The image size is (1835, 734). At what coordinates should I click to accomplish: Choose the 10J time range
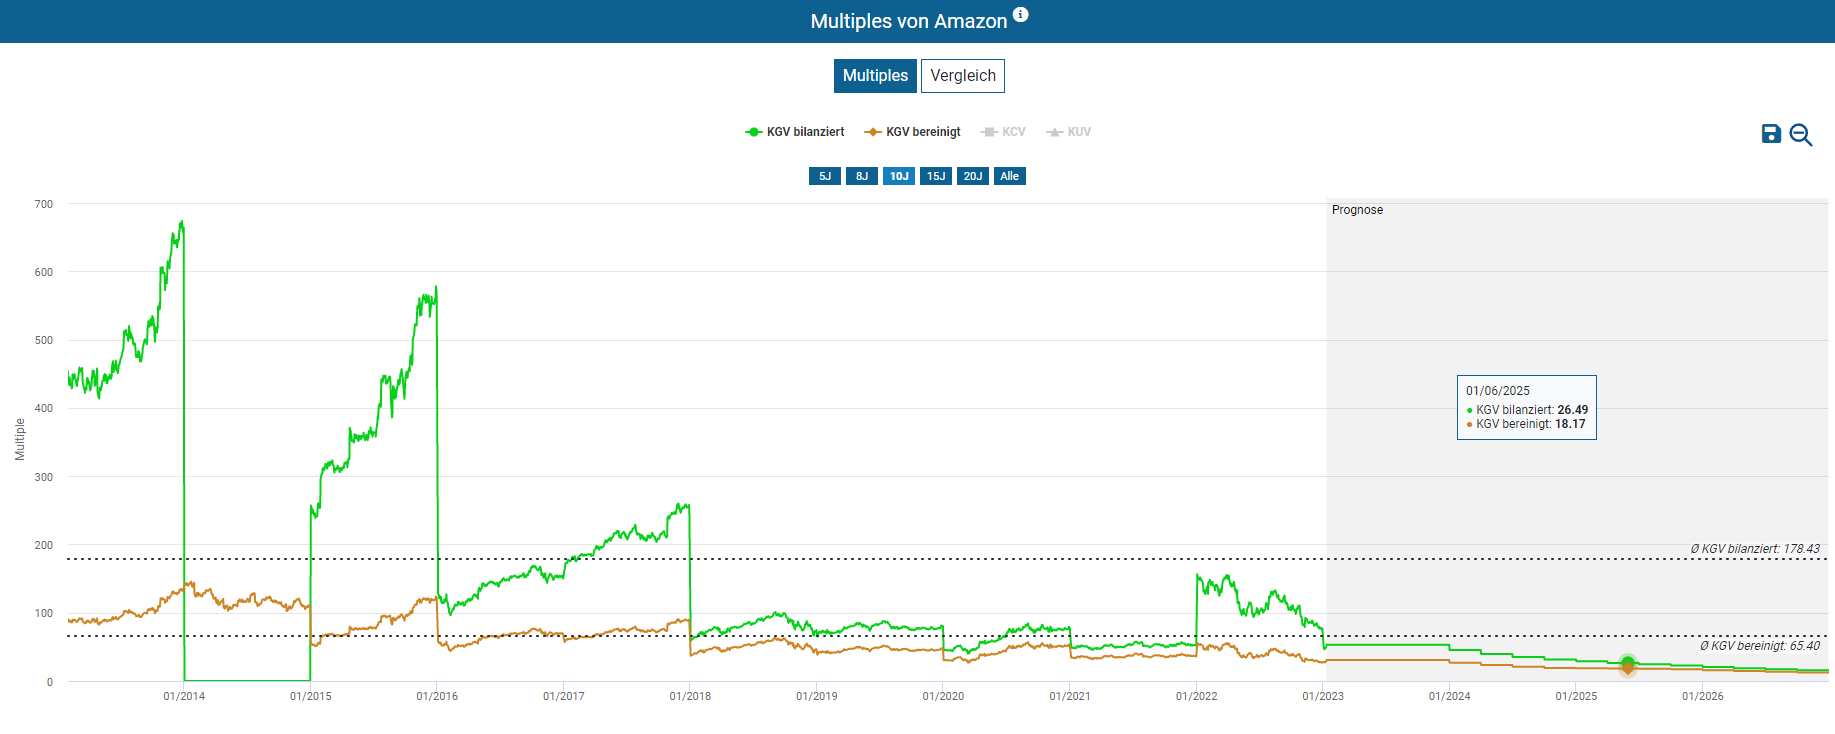click(x=899, y=176)
